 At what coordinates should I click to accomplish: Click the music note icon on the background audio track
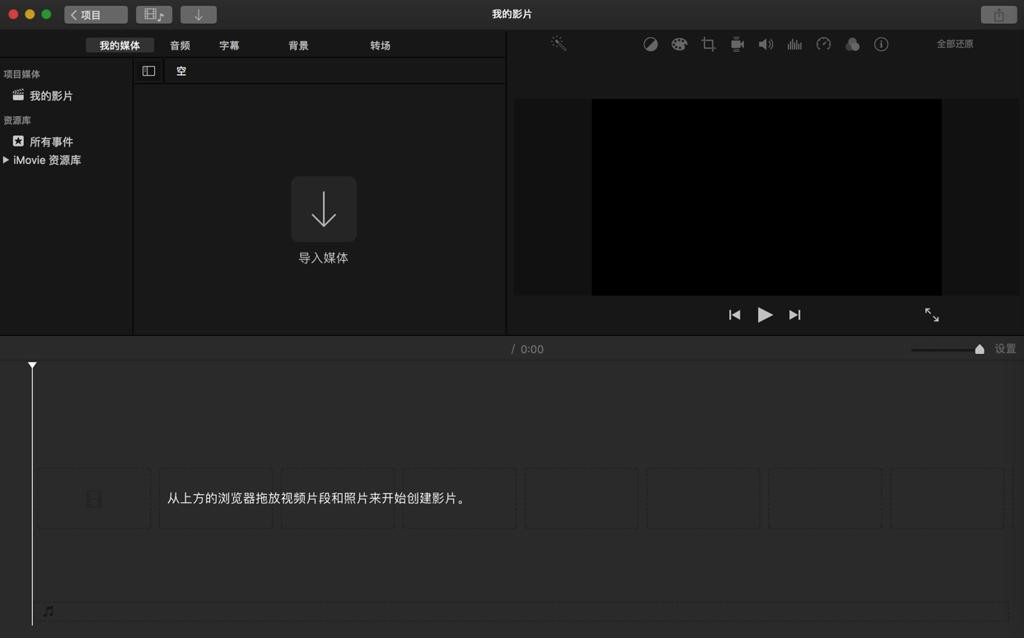[x=48, y=611]
